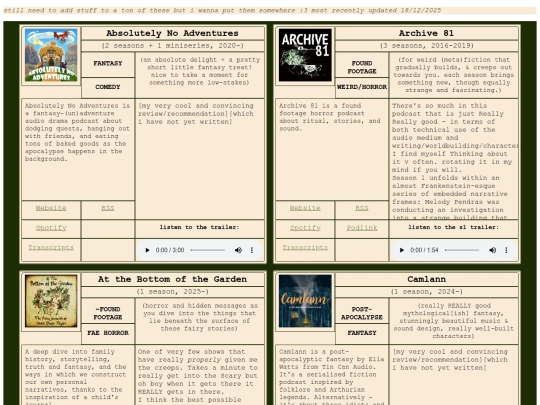Select the 'Archive 81' title text
540x405 pixels.
[x=426, y=33]
